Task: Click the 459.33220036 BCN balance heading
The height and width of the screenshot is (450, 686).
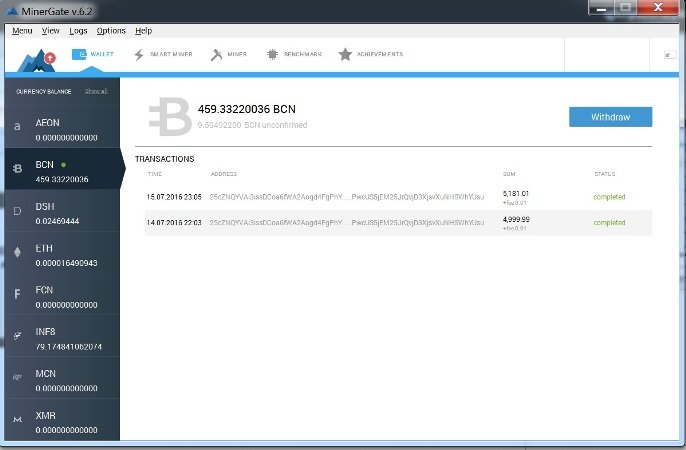Action: (247, 109)
